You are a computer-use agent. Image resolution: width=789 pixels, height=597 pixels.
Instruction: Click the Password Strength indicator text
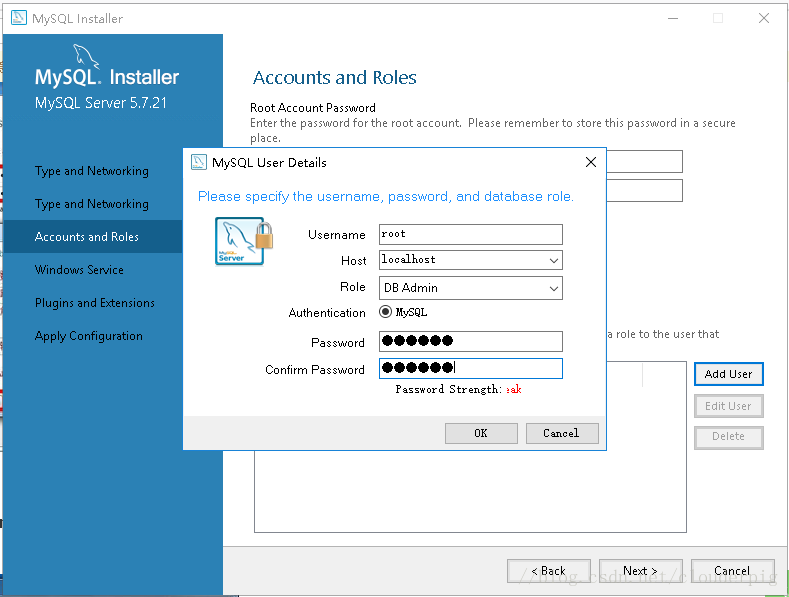coord(458,389)
